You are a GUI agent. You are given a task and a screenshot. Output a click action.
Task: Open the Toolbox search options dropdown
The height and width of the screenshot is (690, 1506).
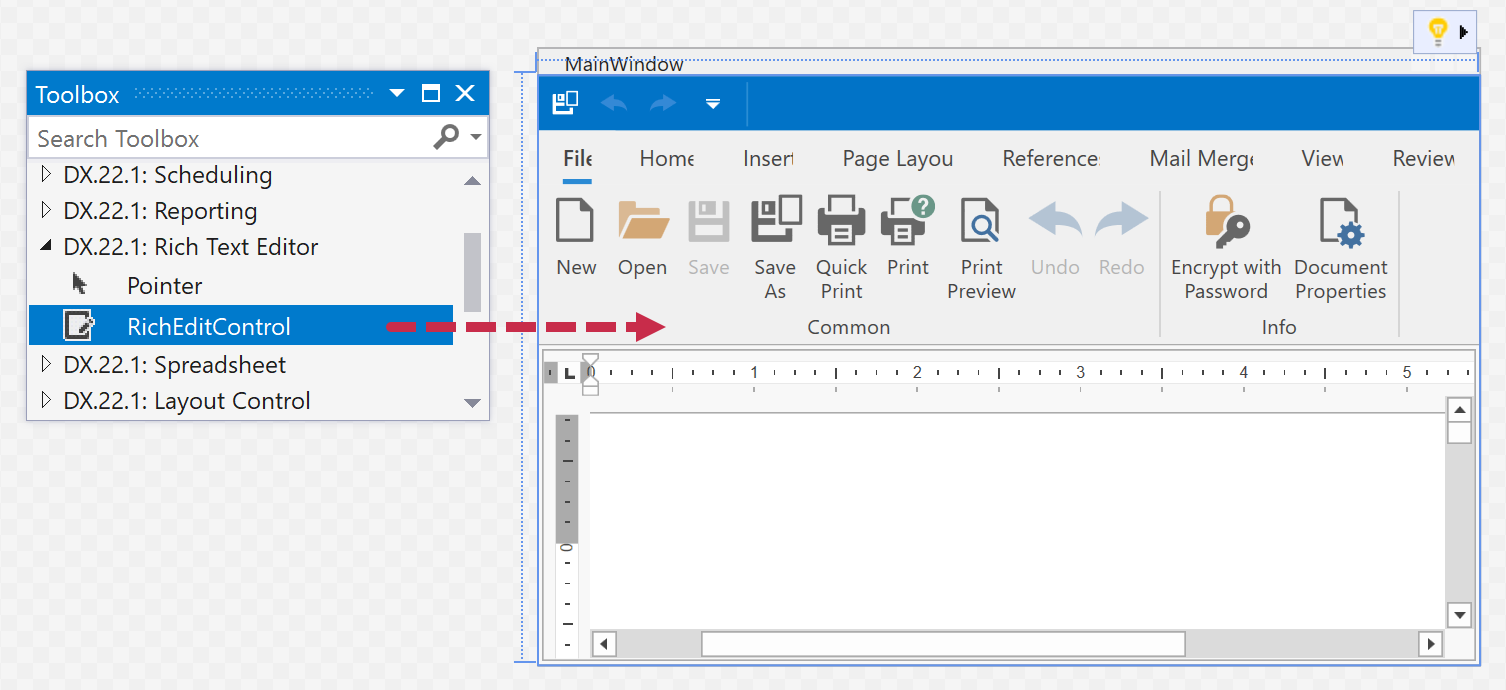476,138
